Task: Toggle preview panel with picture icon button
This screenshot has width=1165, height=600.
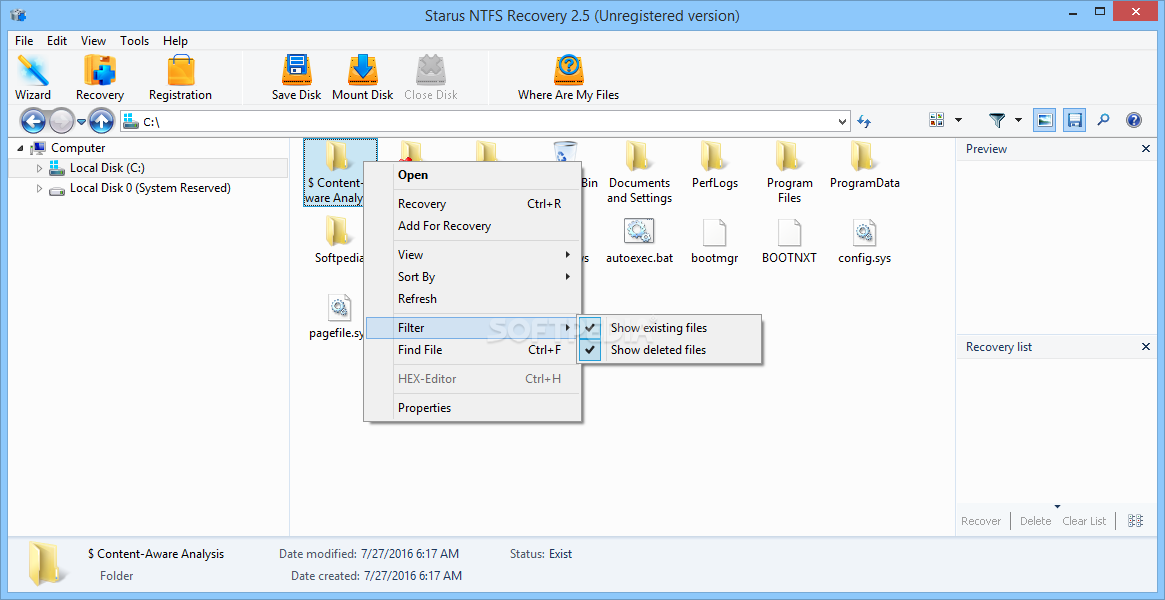Action: click(x=1045, y=120)
